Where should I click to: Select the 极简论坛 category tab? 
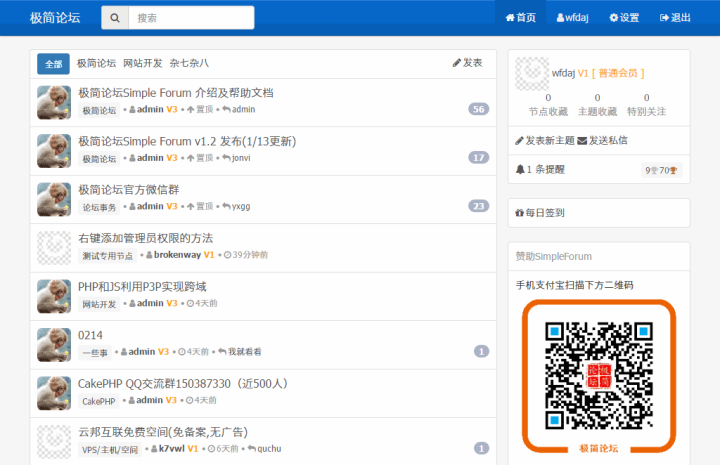96,63
